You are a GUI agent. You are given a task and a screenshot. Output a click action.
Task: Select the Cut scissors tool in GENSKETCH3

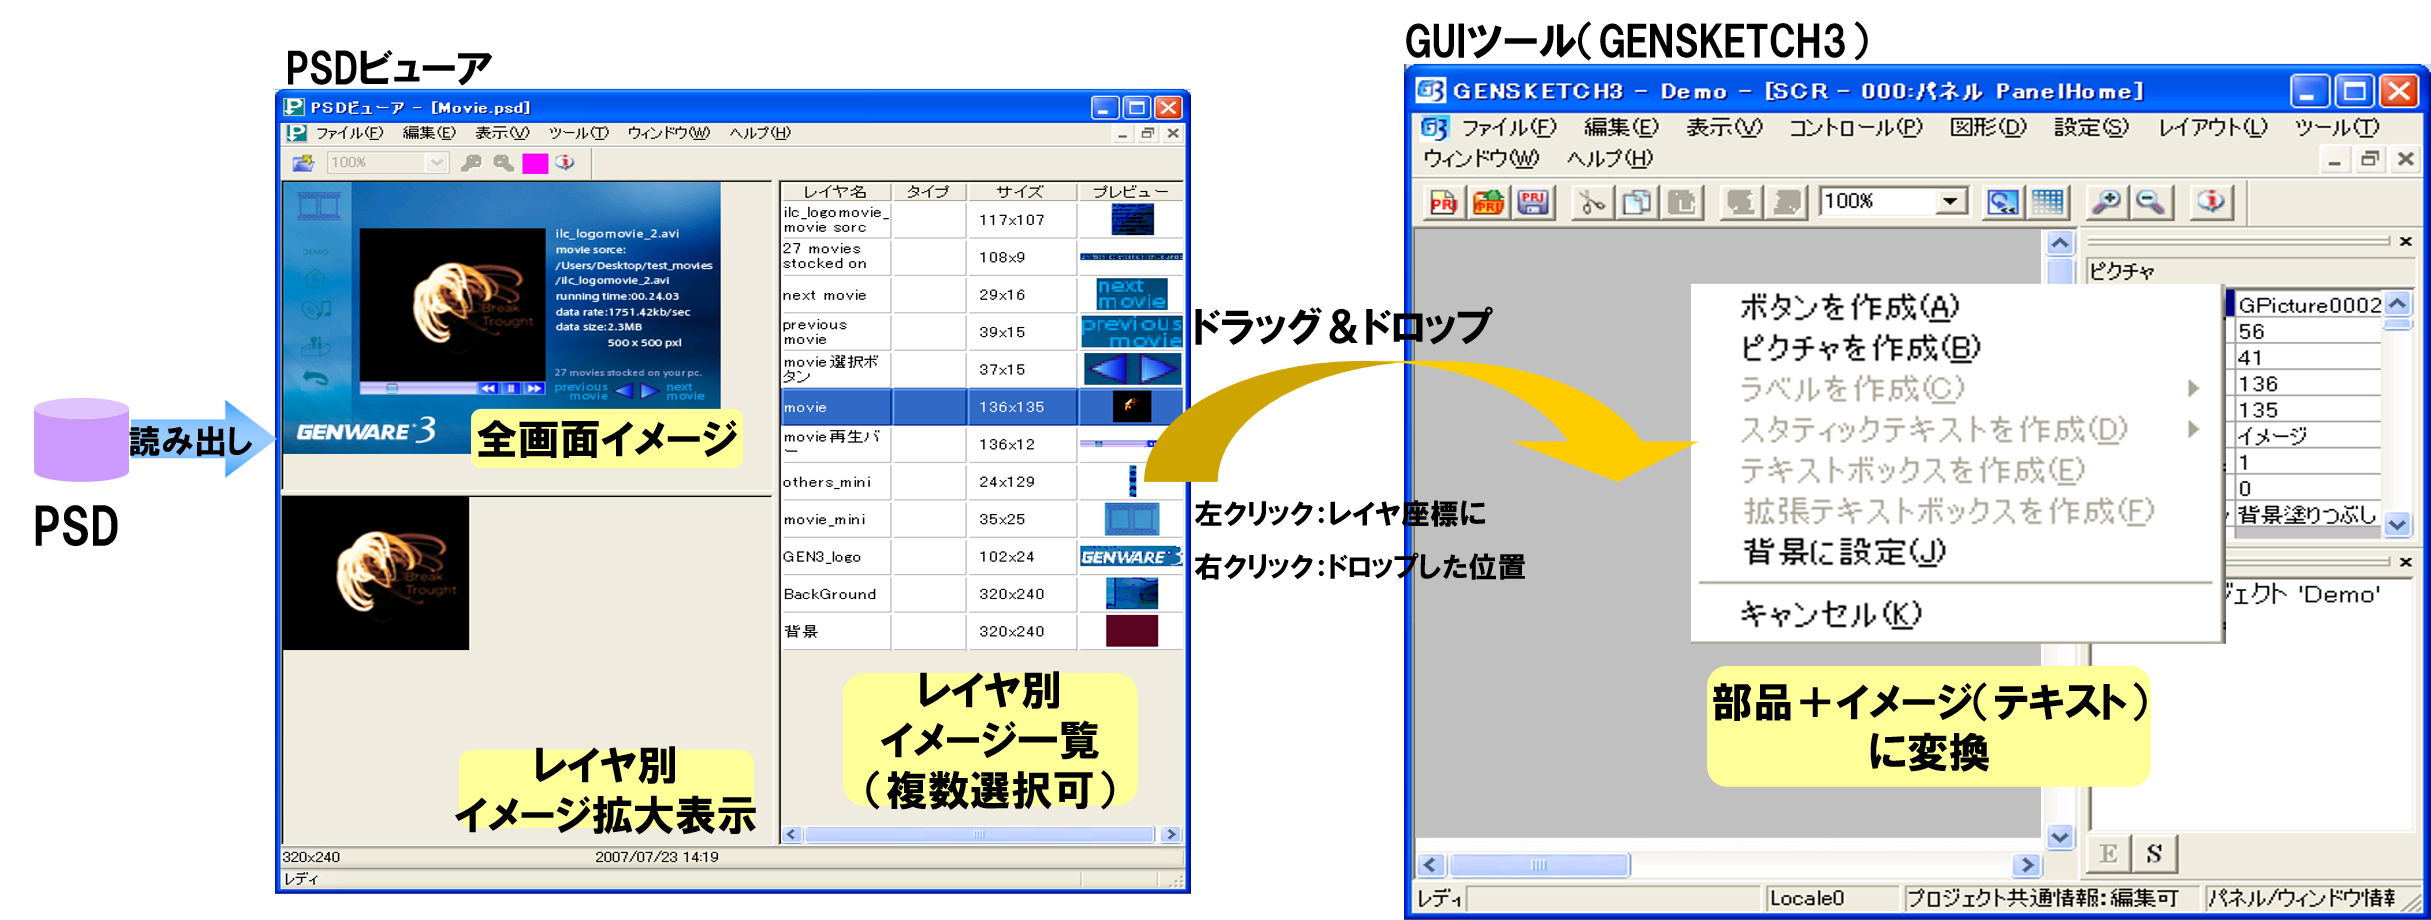(x=1592, y=201)
